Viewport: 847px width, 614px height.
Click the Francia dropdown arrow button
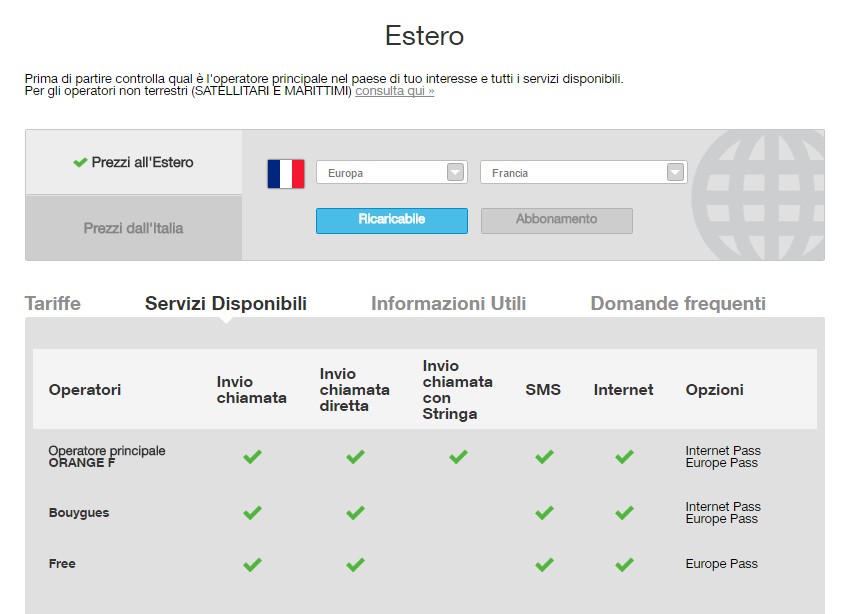[675, 172]
